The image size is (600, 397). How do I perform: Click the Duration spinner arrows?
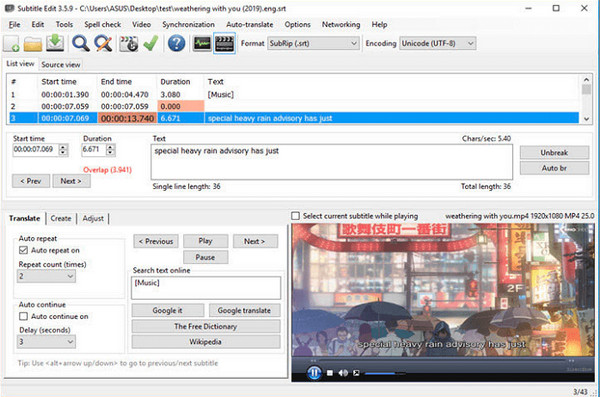(110, 150)
